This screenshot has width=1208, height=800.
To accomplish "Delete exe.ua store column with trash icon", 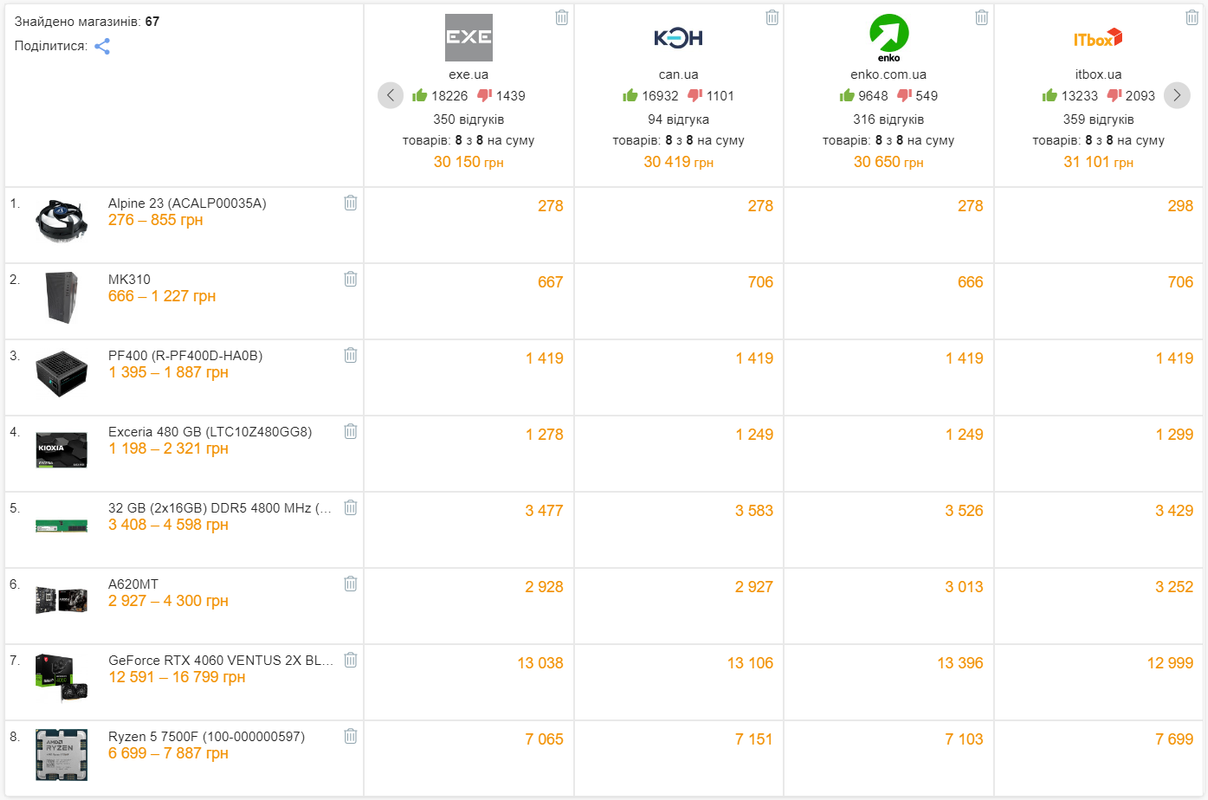I will [x=562, y=17].
